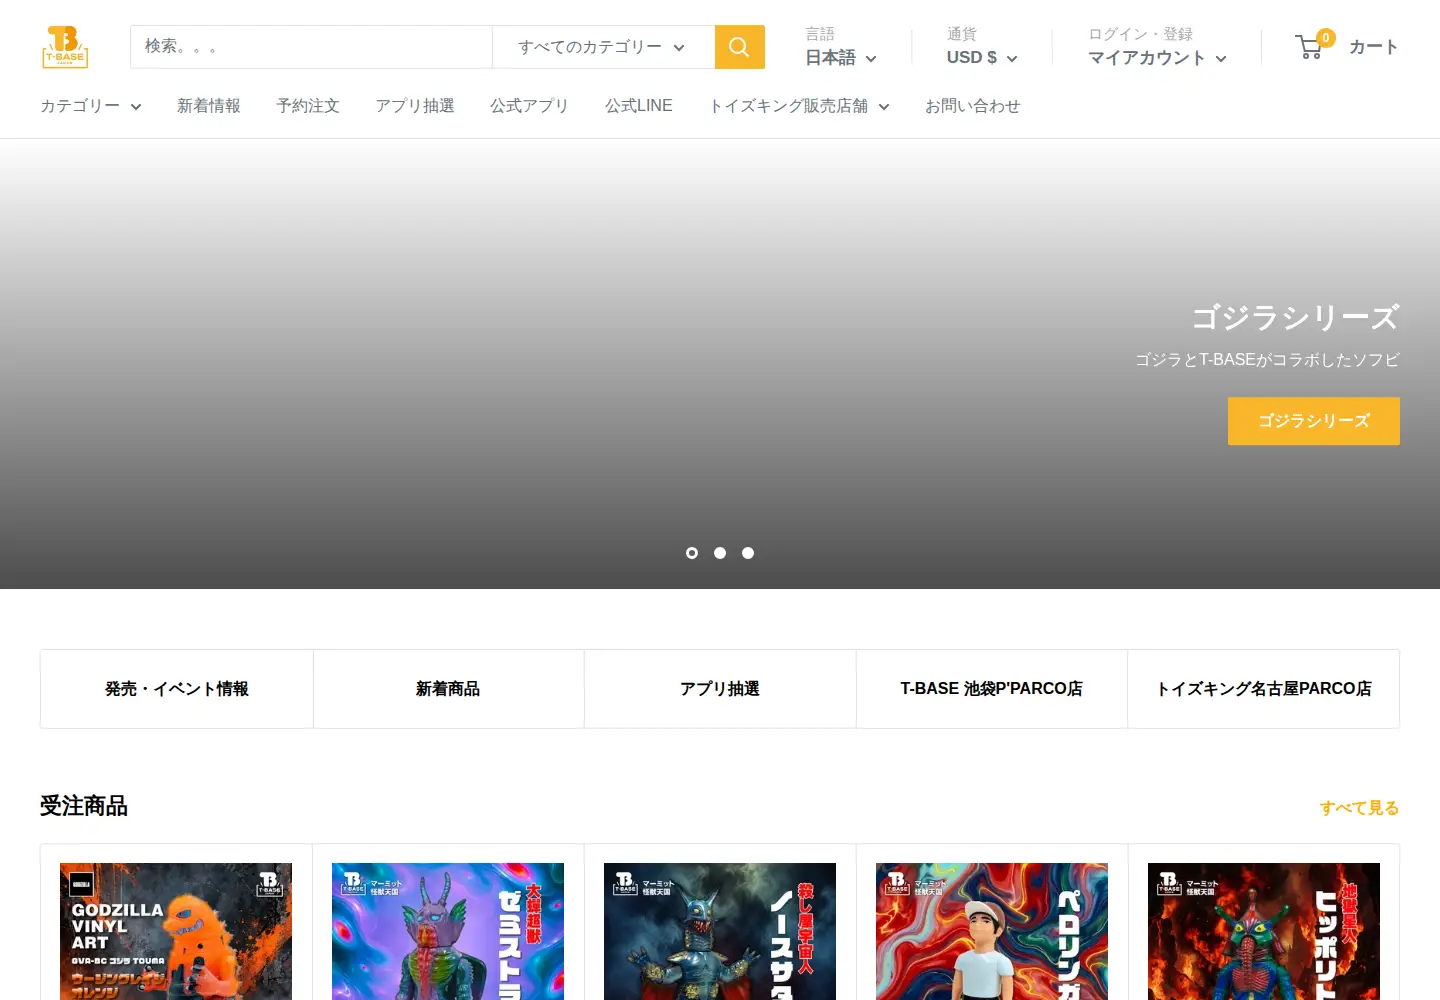Expand the マイアカウント menu
Image resolution: width=1440 pixels, height=1000 pixels.
(x=1157, y=58)
